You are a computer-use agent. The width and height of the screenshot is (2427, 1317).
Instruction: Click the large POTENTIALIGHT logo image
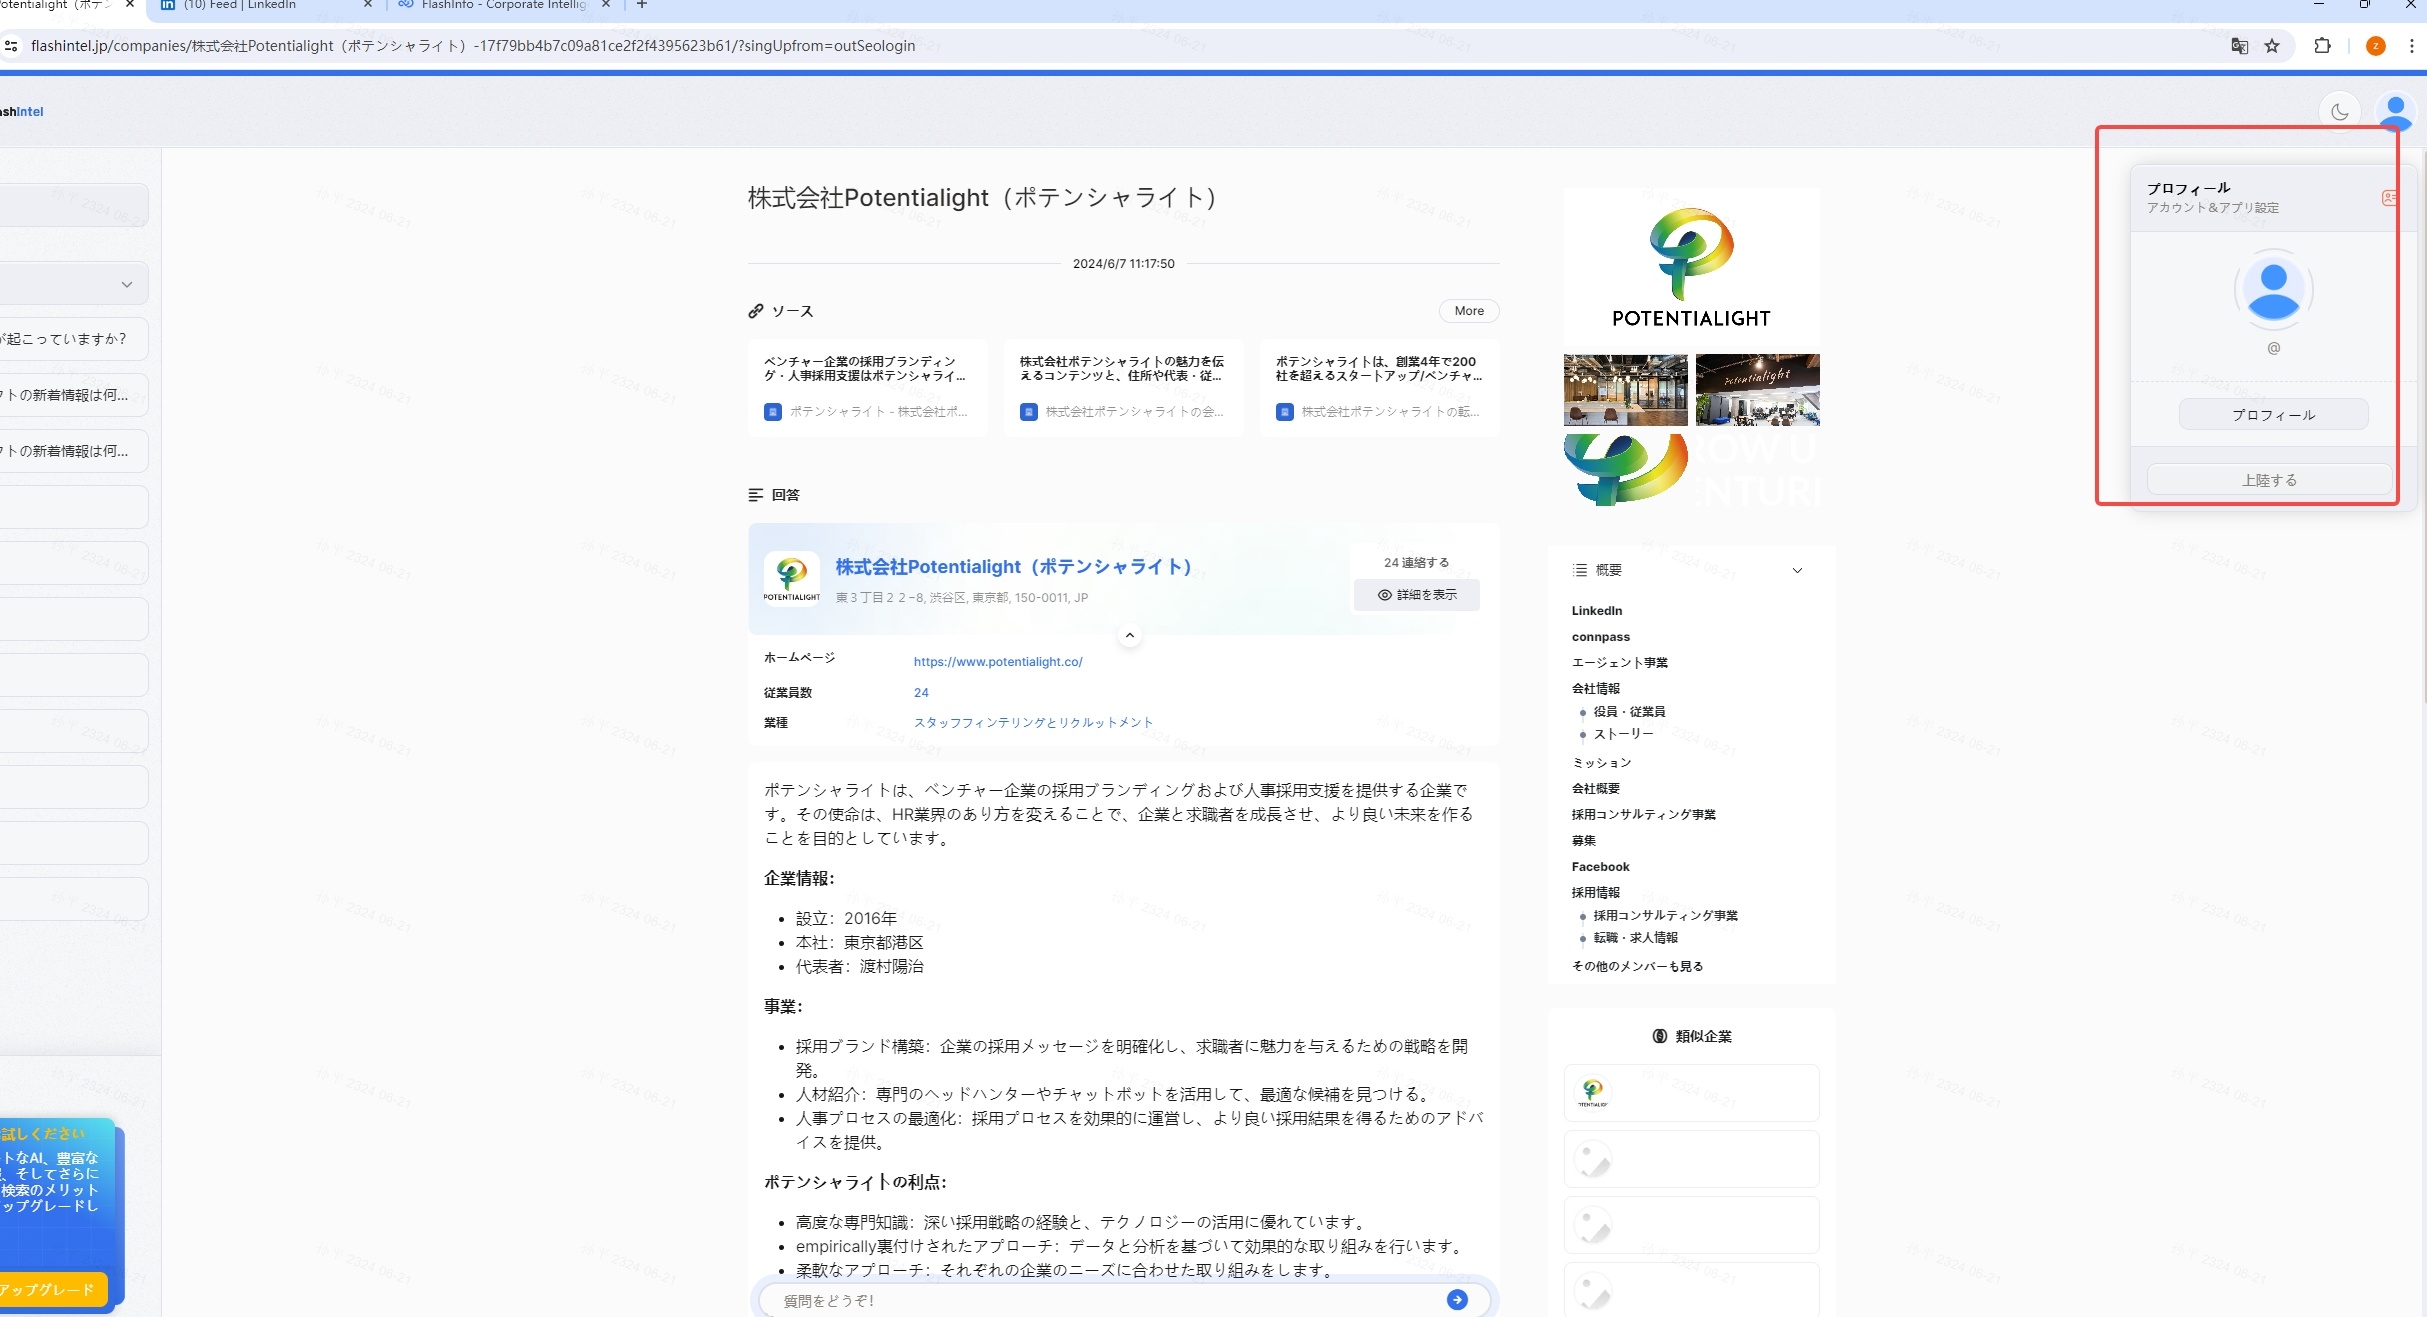(x=1691, y=268)
